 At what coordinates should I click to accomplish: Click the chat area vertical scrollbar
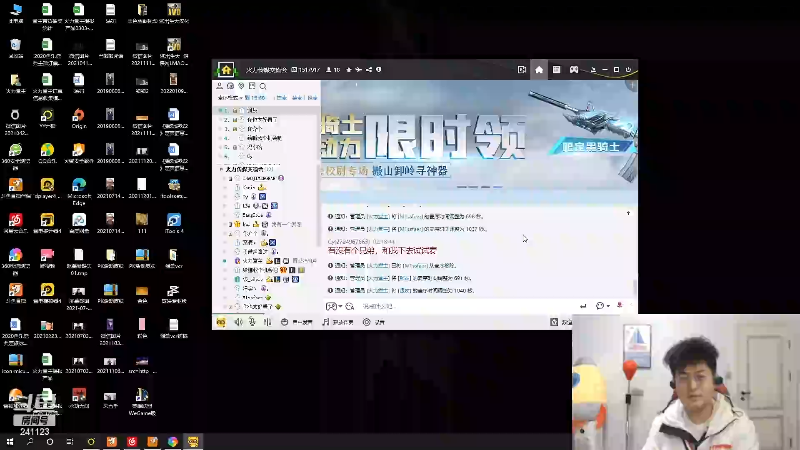coord(635,286)
